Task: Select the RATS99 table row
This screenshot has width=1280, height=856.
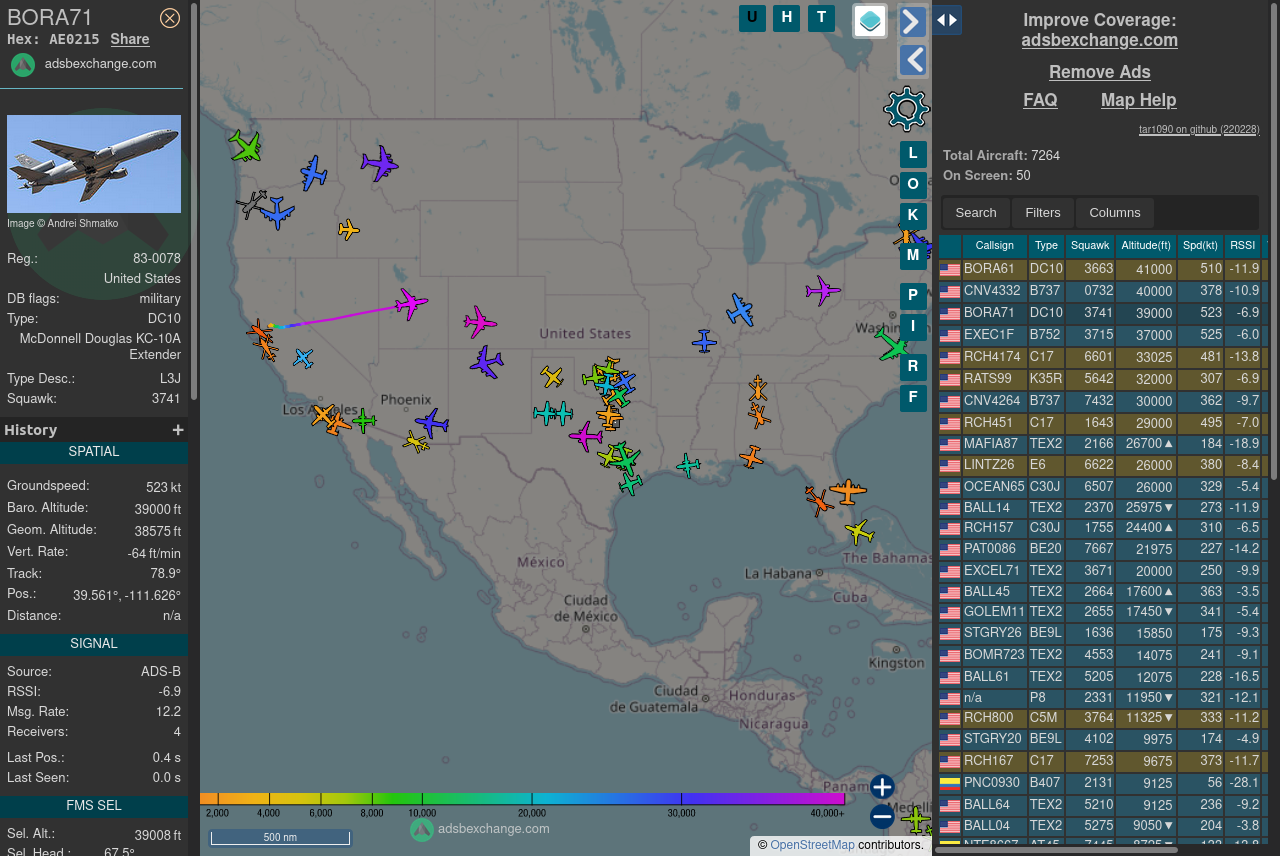Action: (1103, 378)
